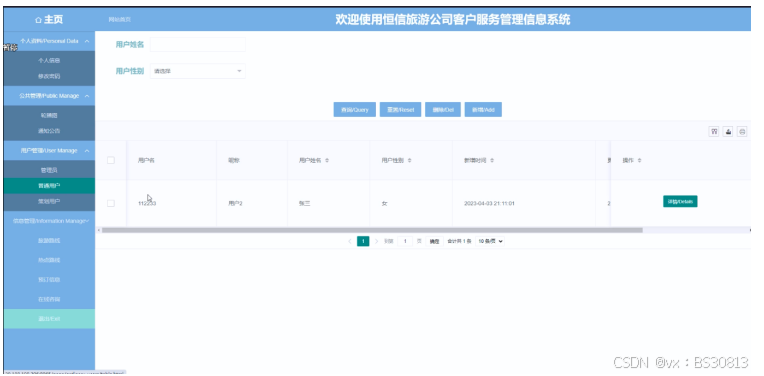Collapse the Personal Data sidebar section
This screenshot has height=376, width=764.
[x=49, y=41]
